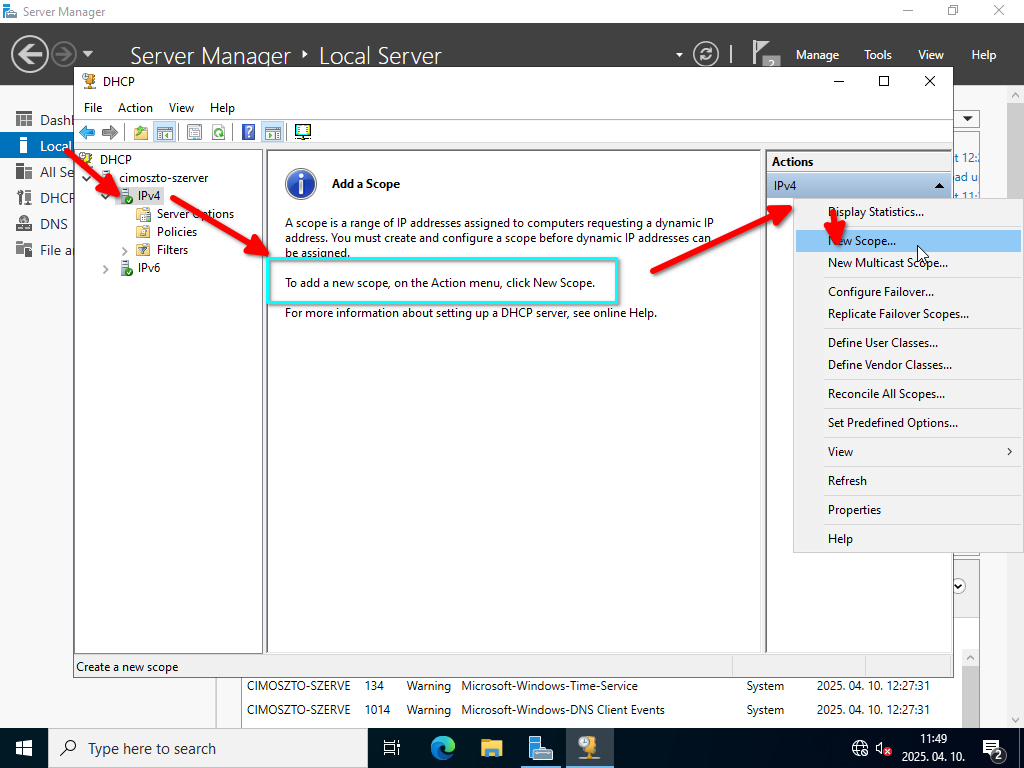Select Policies in the IPv4 tree
Viewport: 1024px width, 768px height.
point(177,232)
